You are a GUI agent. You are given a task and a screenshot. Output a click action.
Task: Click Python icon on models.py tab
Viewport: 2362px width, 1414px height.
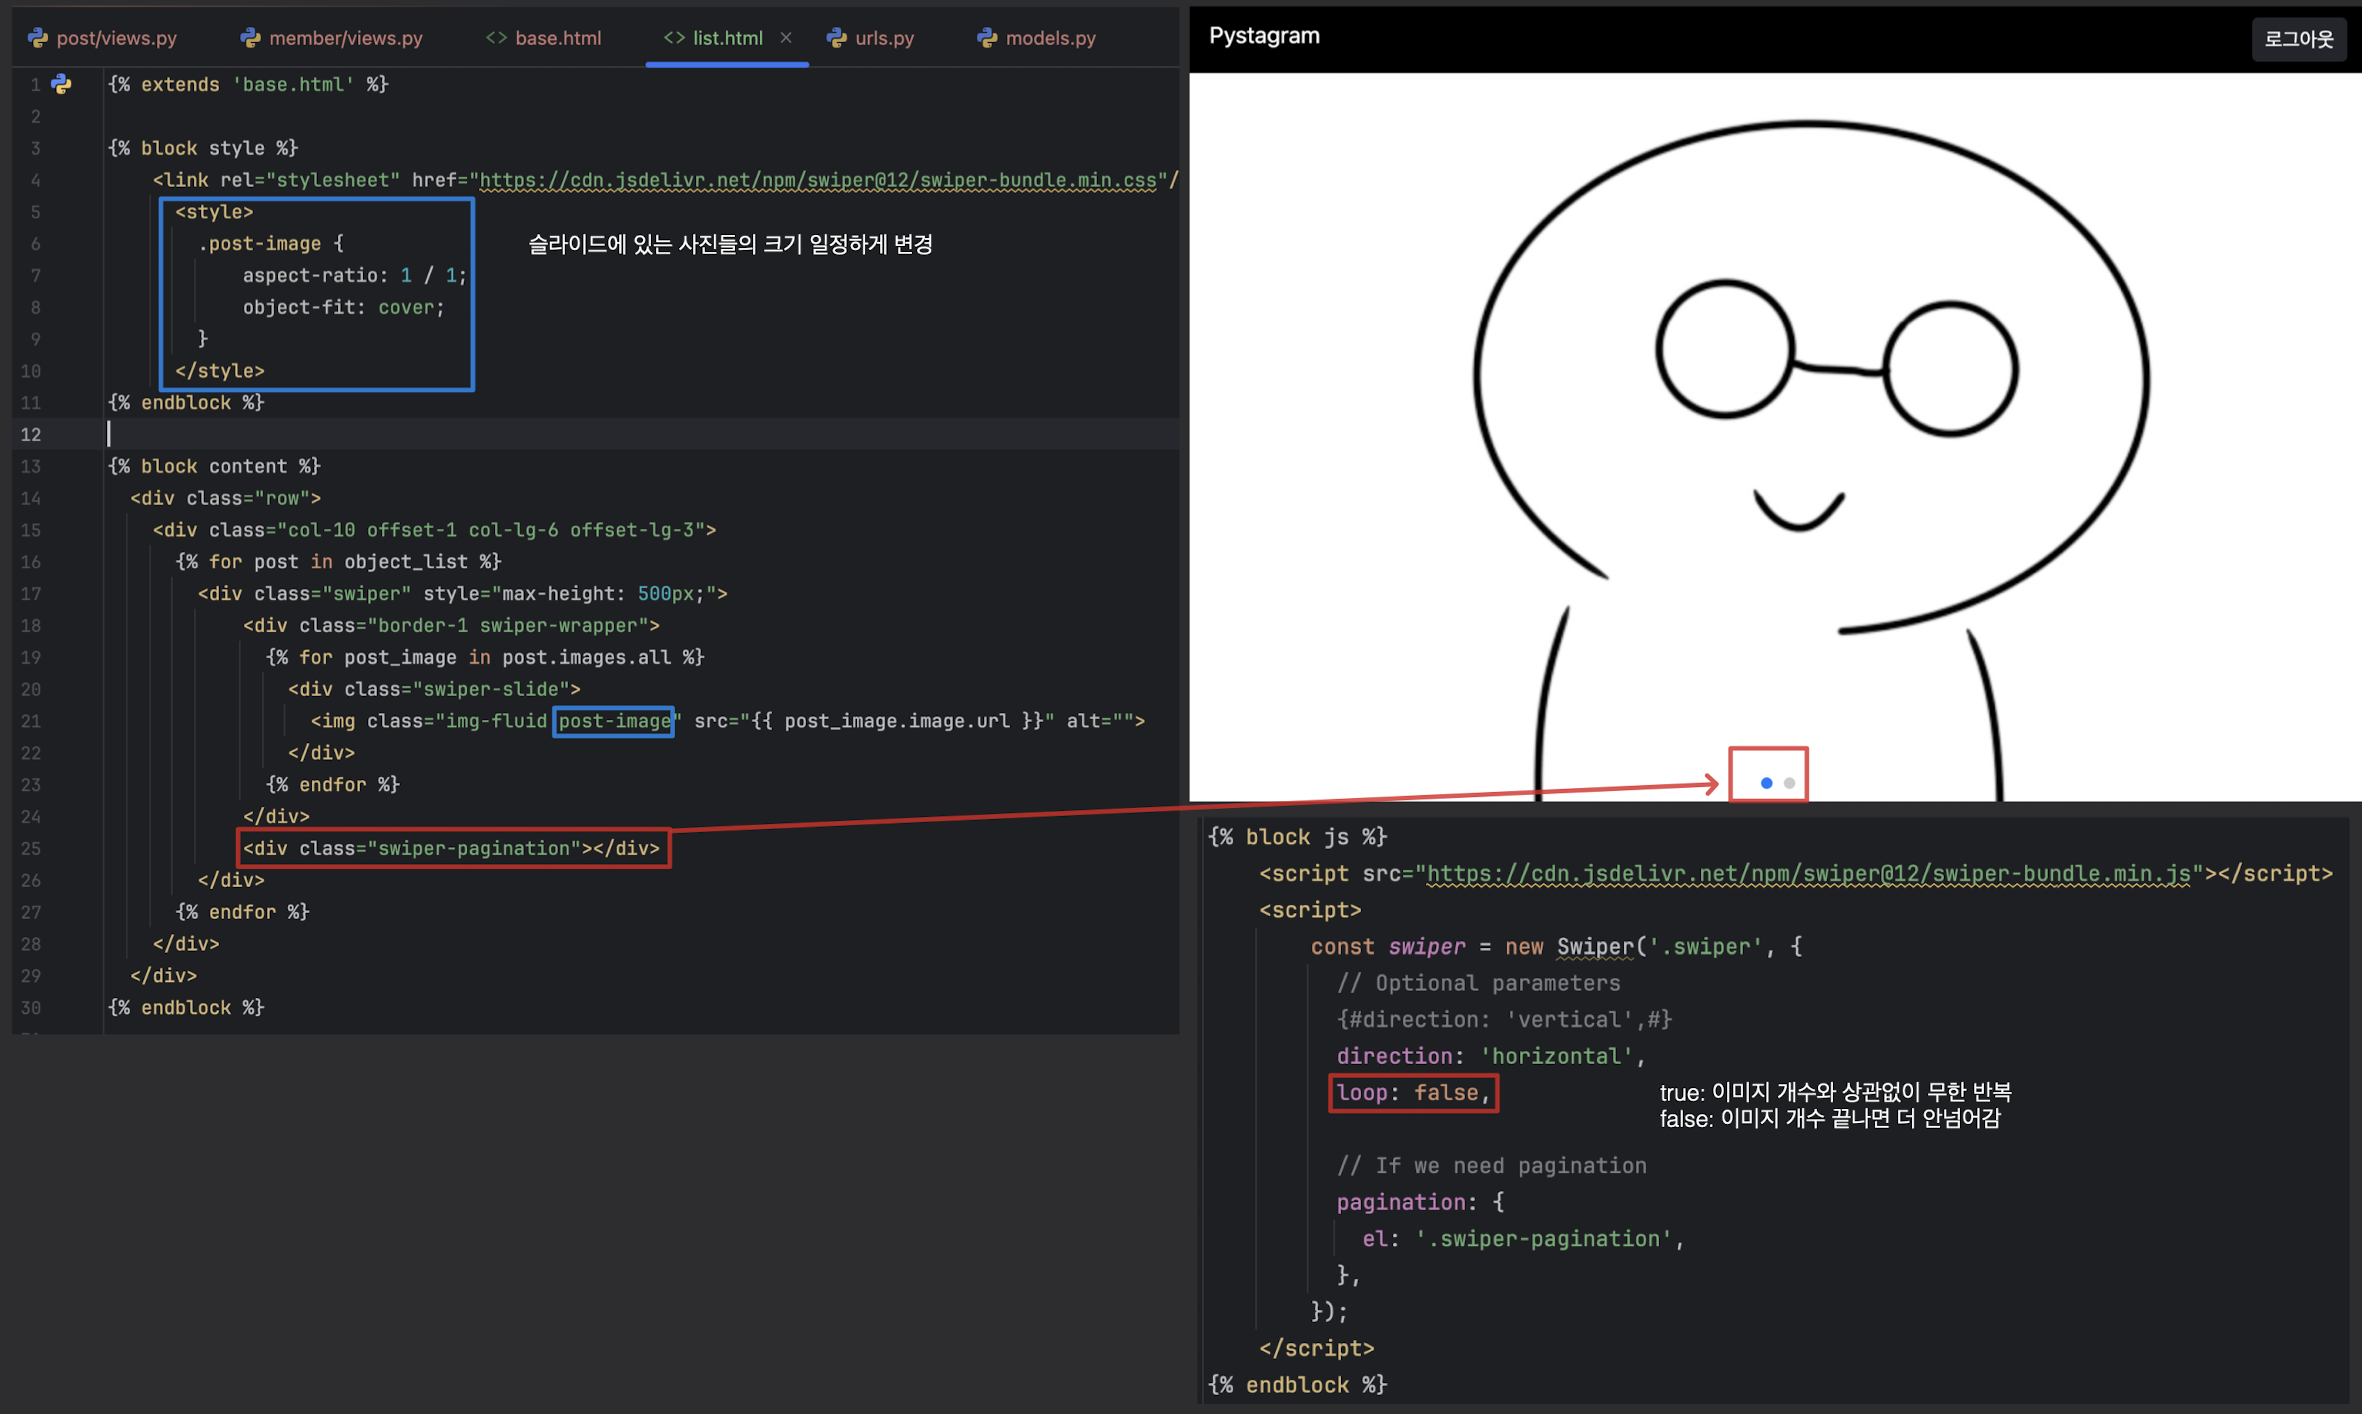tap(987, 38)
